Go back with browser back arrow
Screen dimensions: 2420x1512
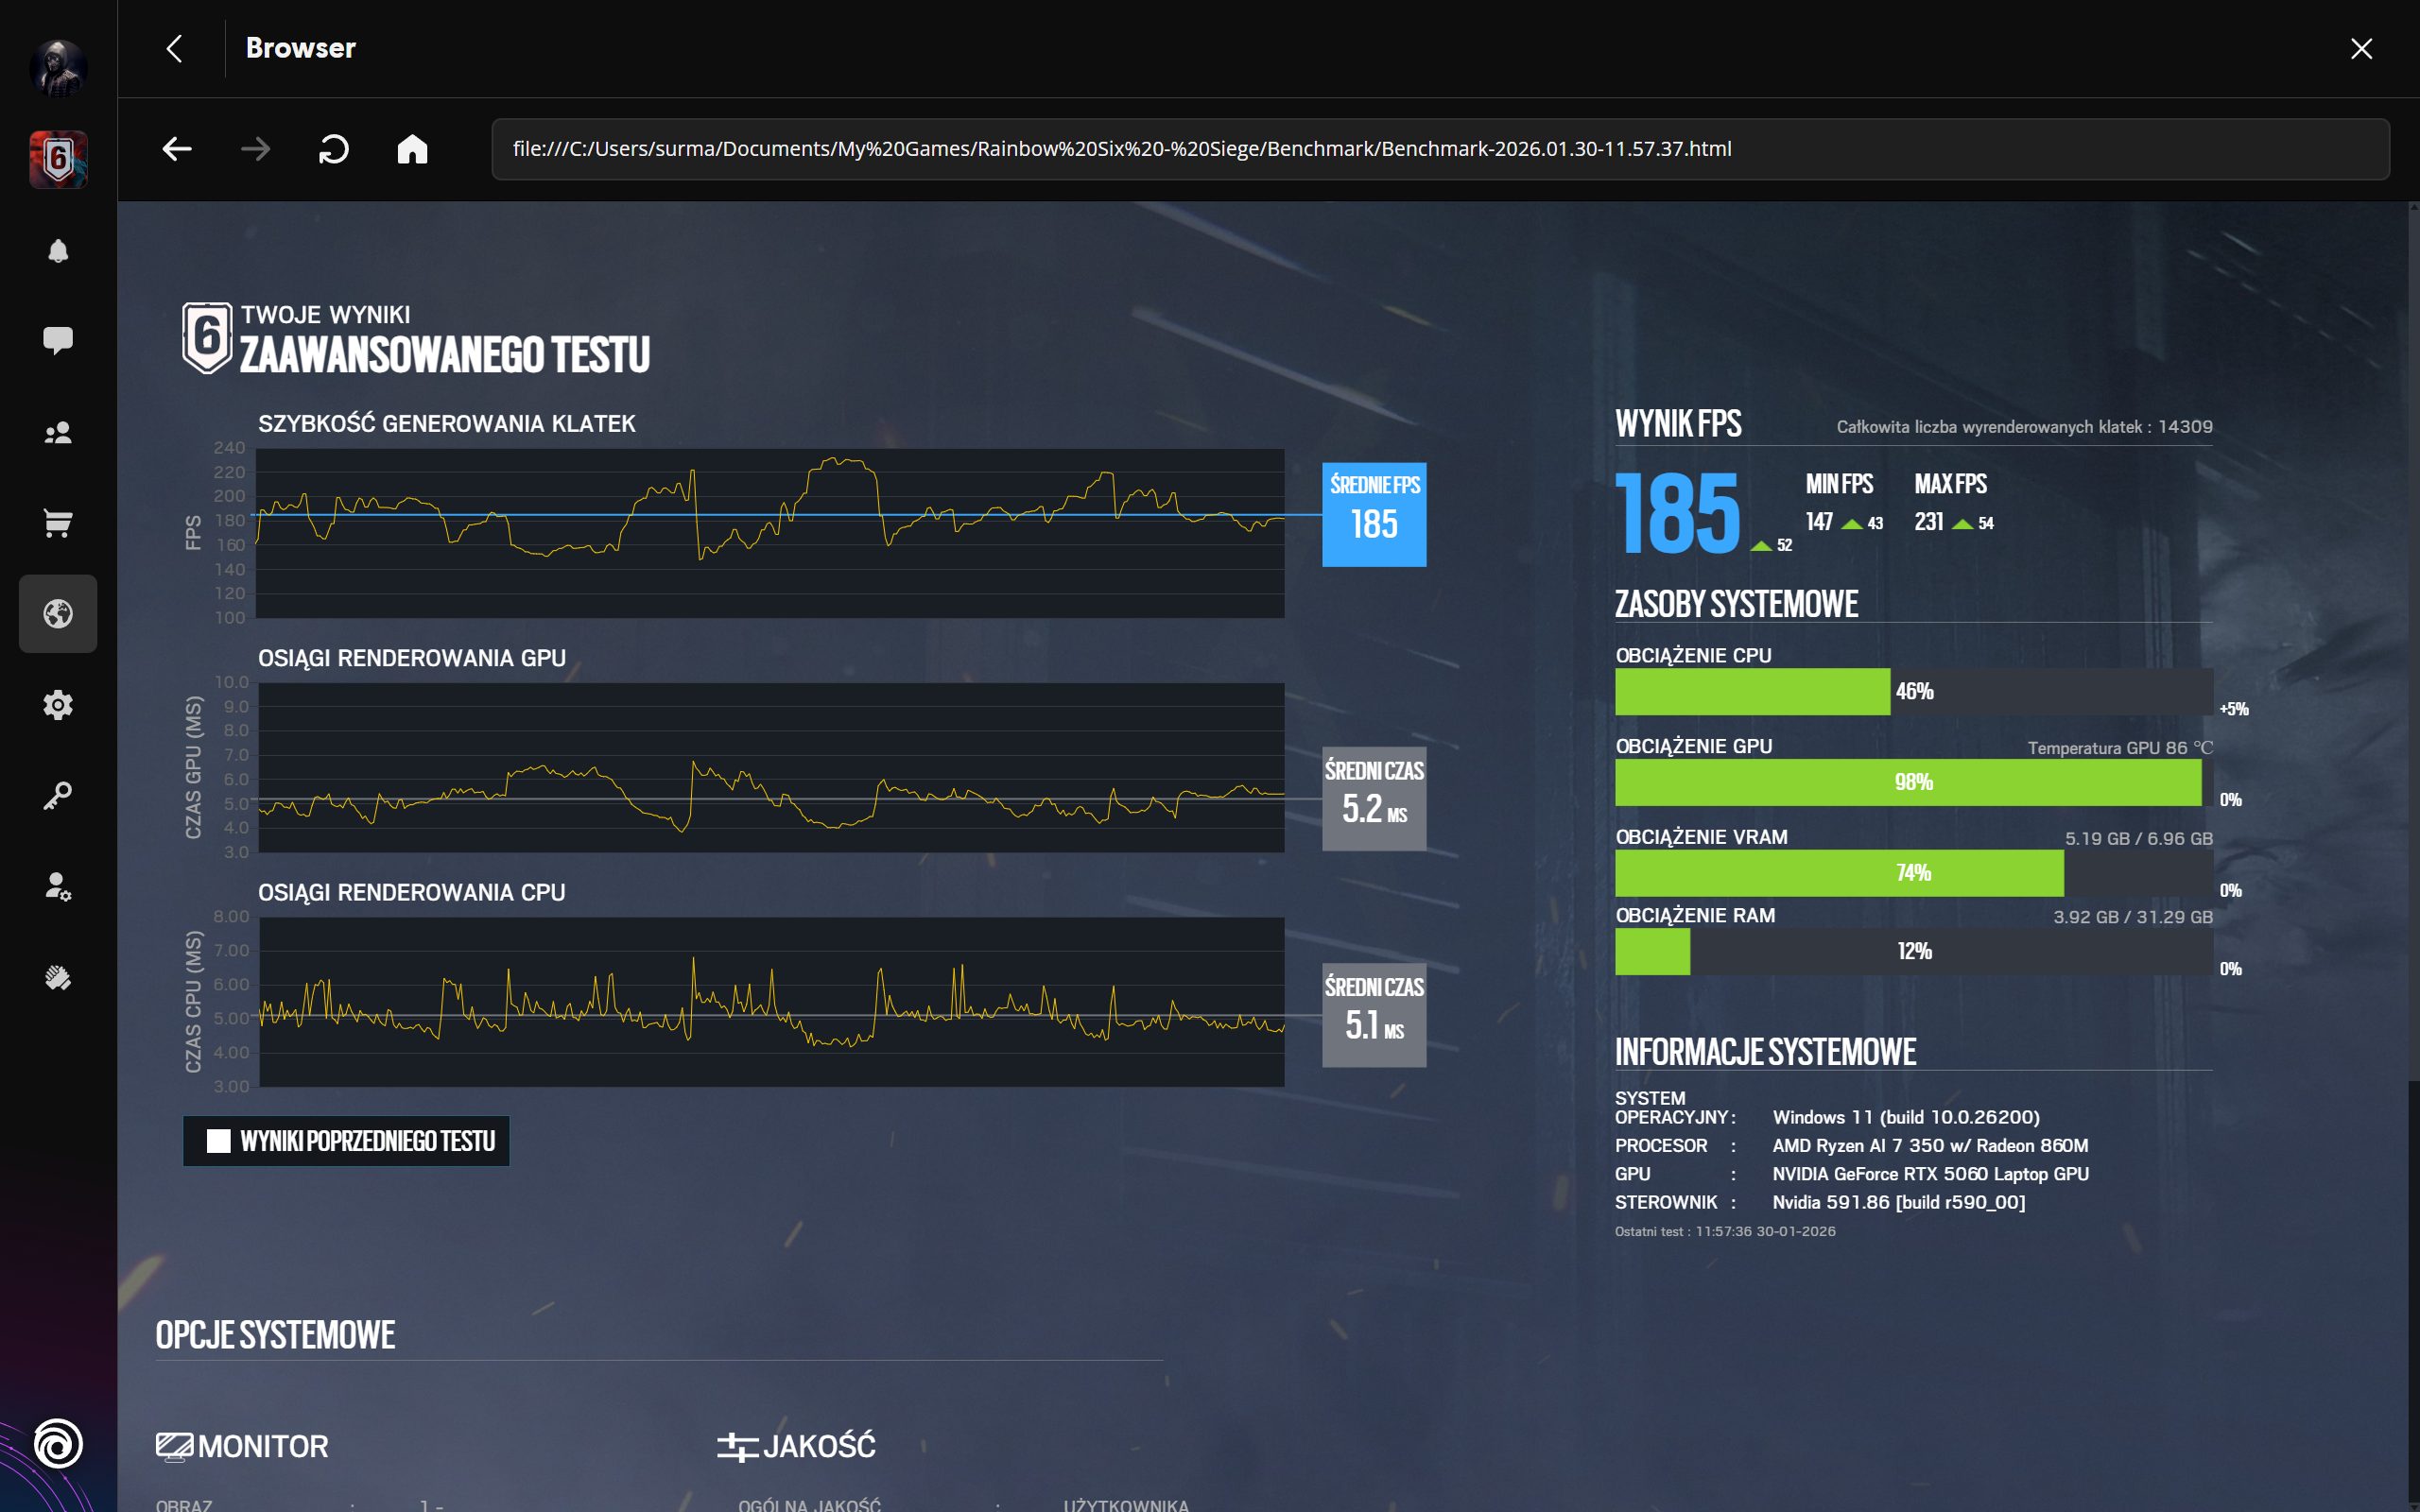pyautogui.click(x=177, y=149)
